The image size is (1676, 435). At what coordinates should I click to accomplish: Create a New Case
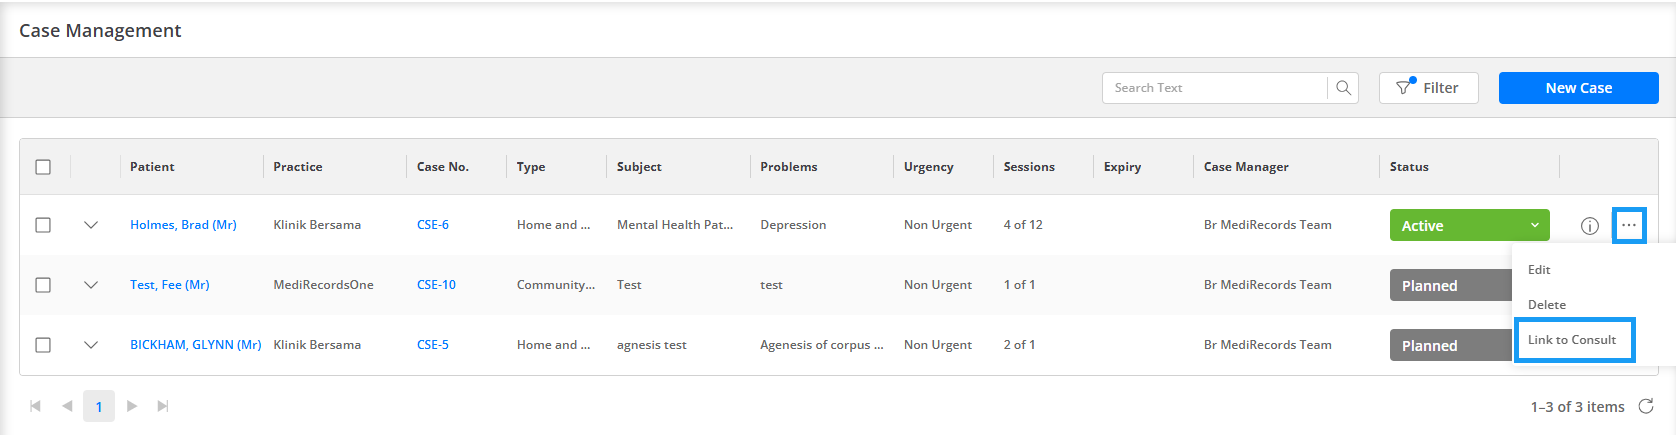(x=1578, y=88)
